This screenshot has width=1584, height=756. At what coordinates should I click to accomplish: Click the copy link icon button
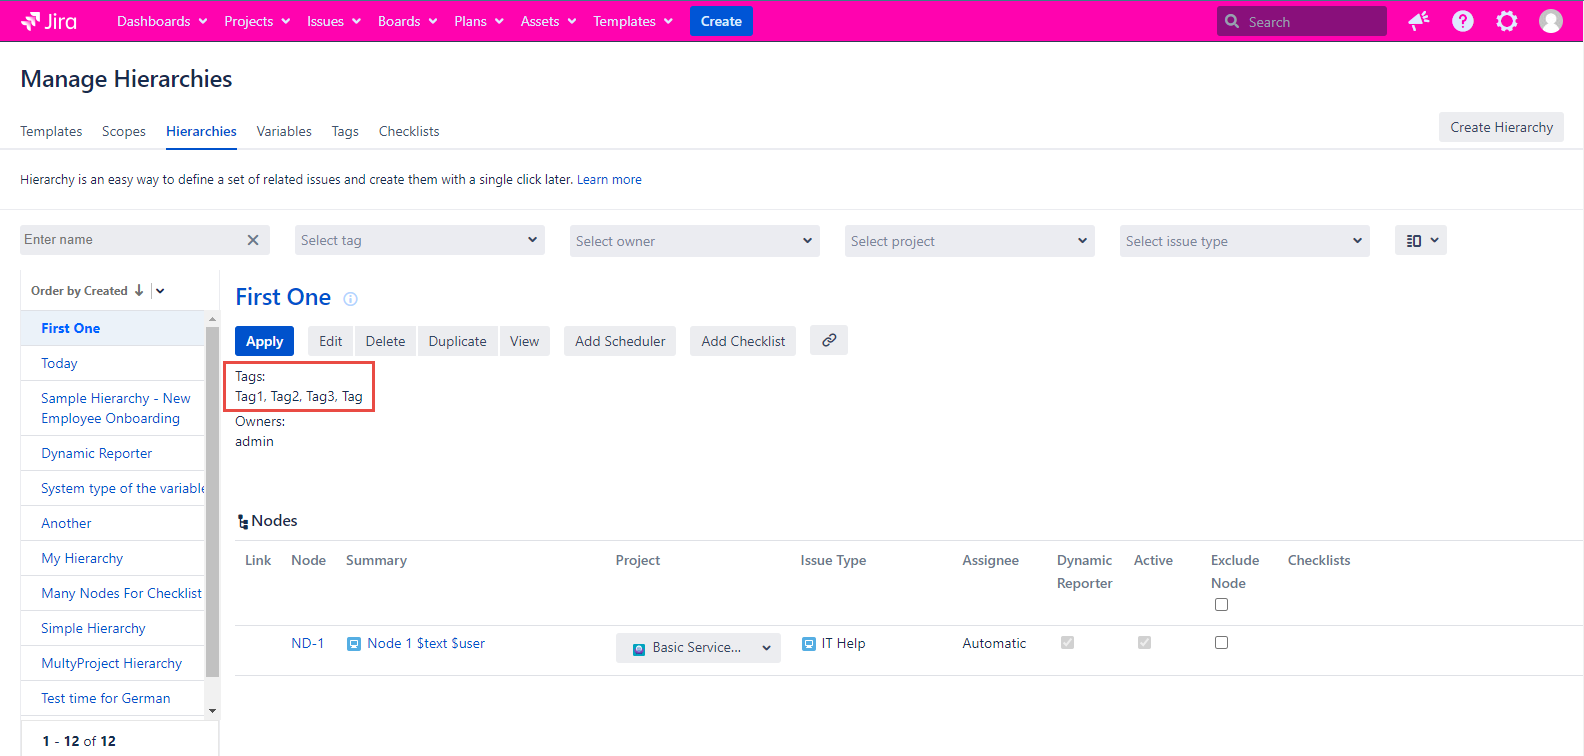pos(829,340)
